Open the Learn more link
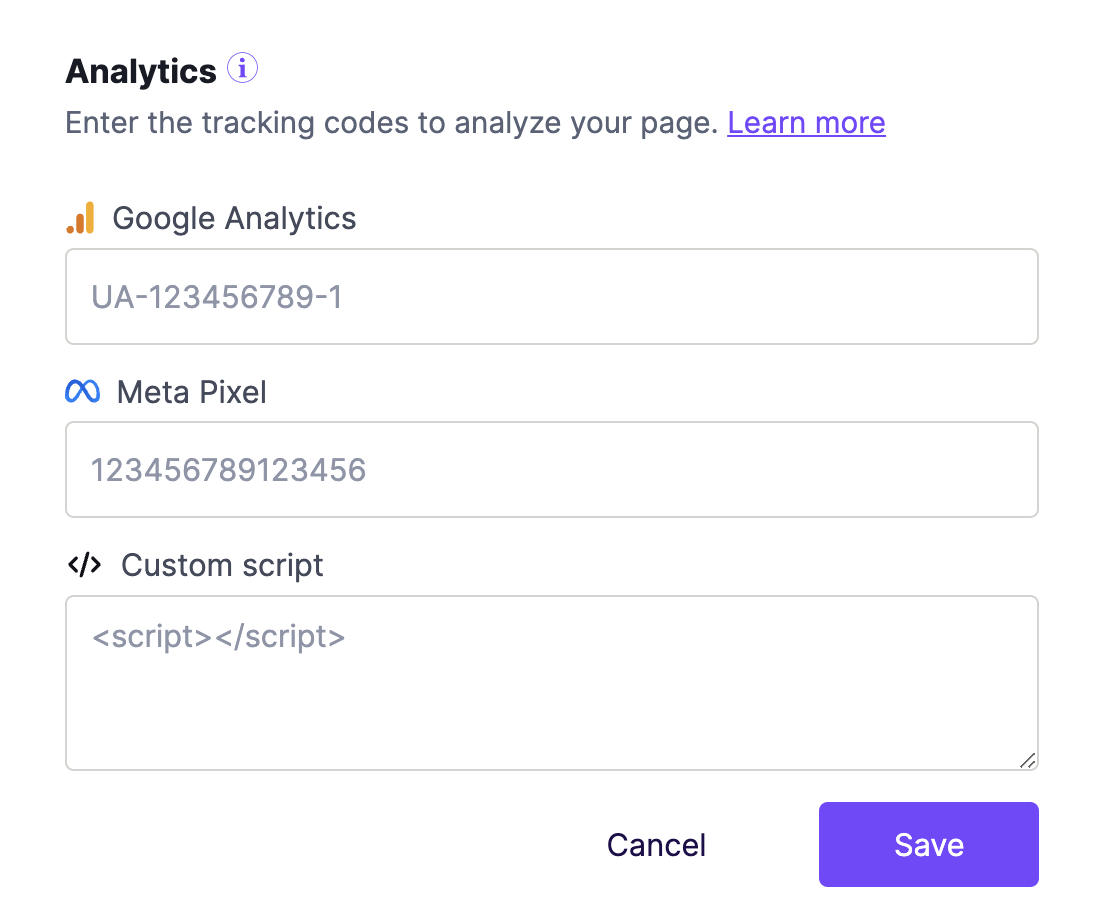The height and width of the screenshot is (916, 1105). coord(806,123)
